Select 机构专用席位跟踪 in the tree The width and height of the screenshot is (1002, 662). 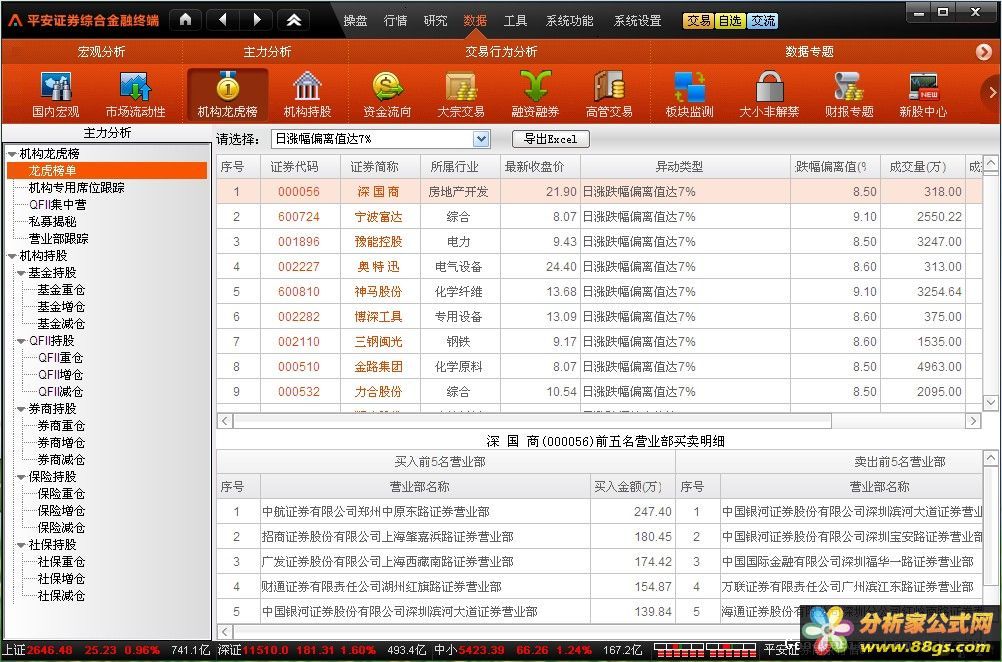pyautogui.click(x=77, y=188)
